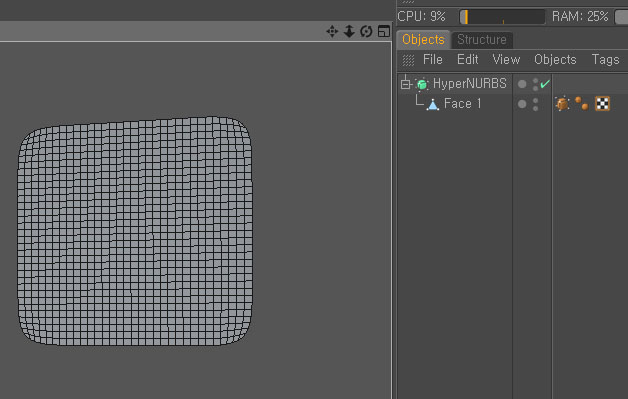Open the Edit menu in Objects manager
Screen dimensions: 628x399
[468, 60]
